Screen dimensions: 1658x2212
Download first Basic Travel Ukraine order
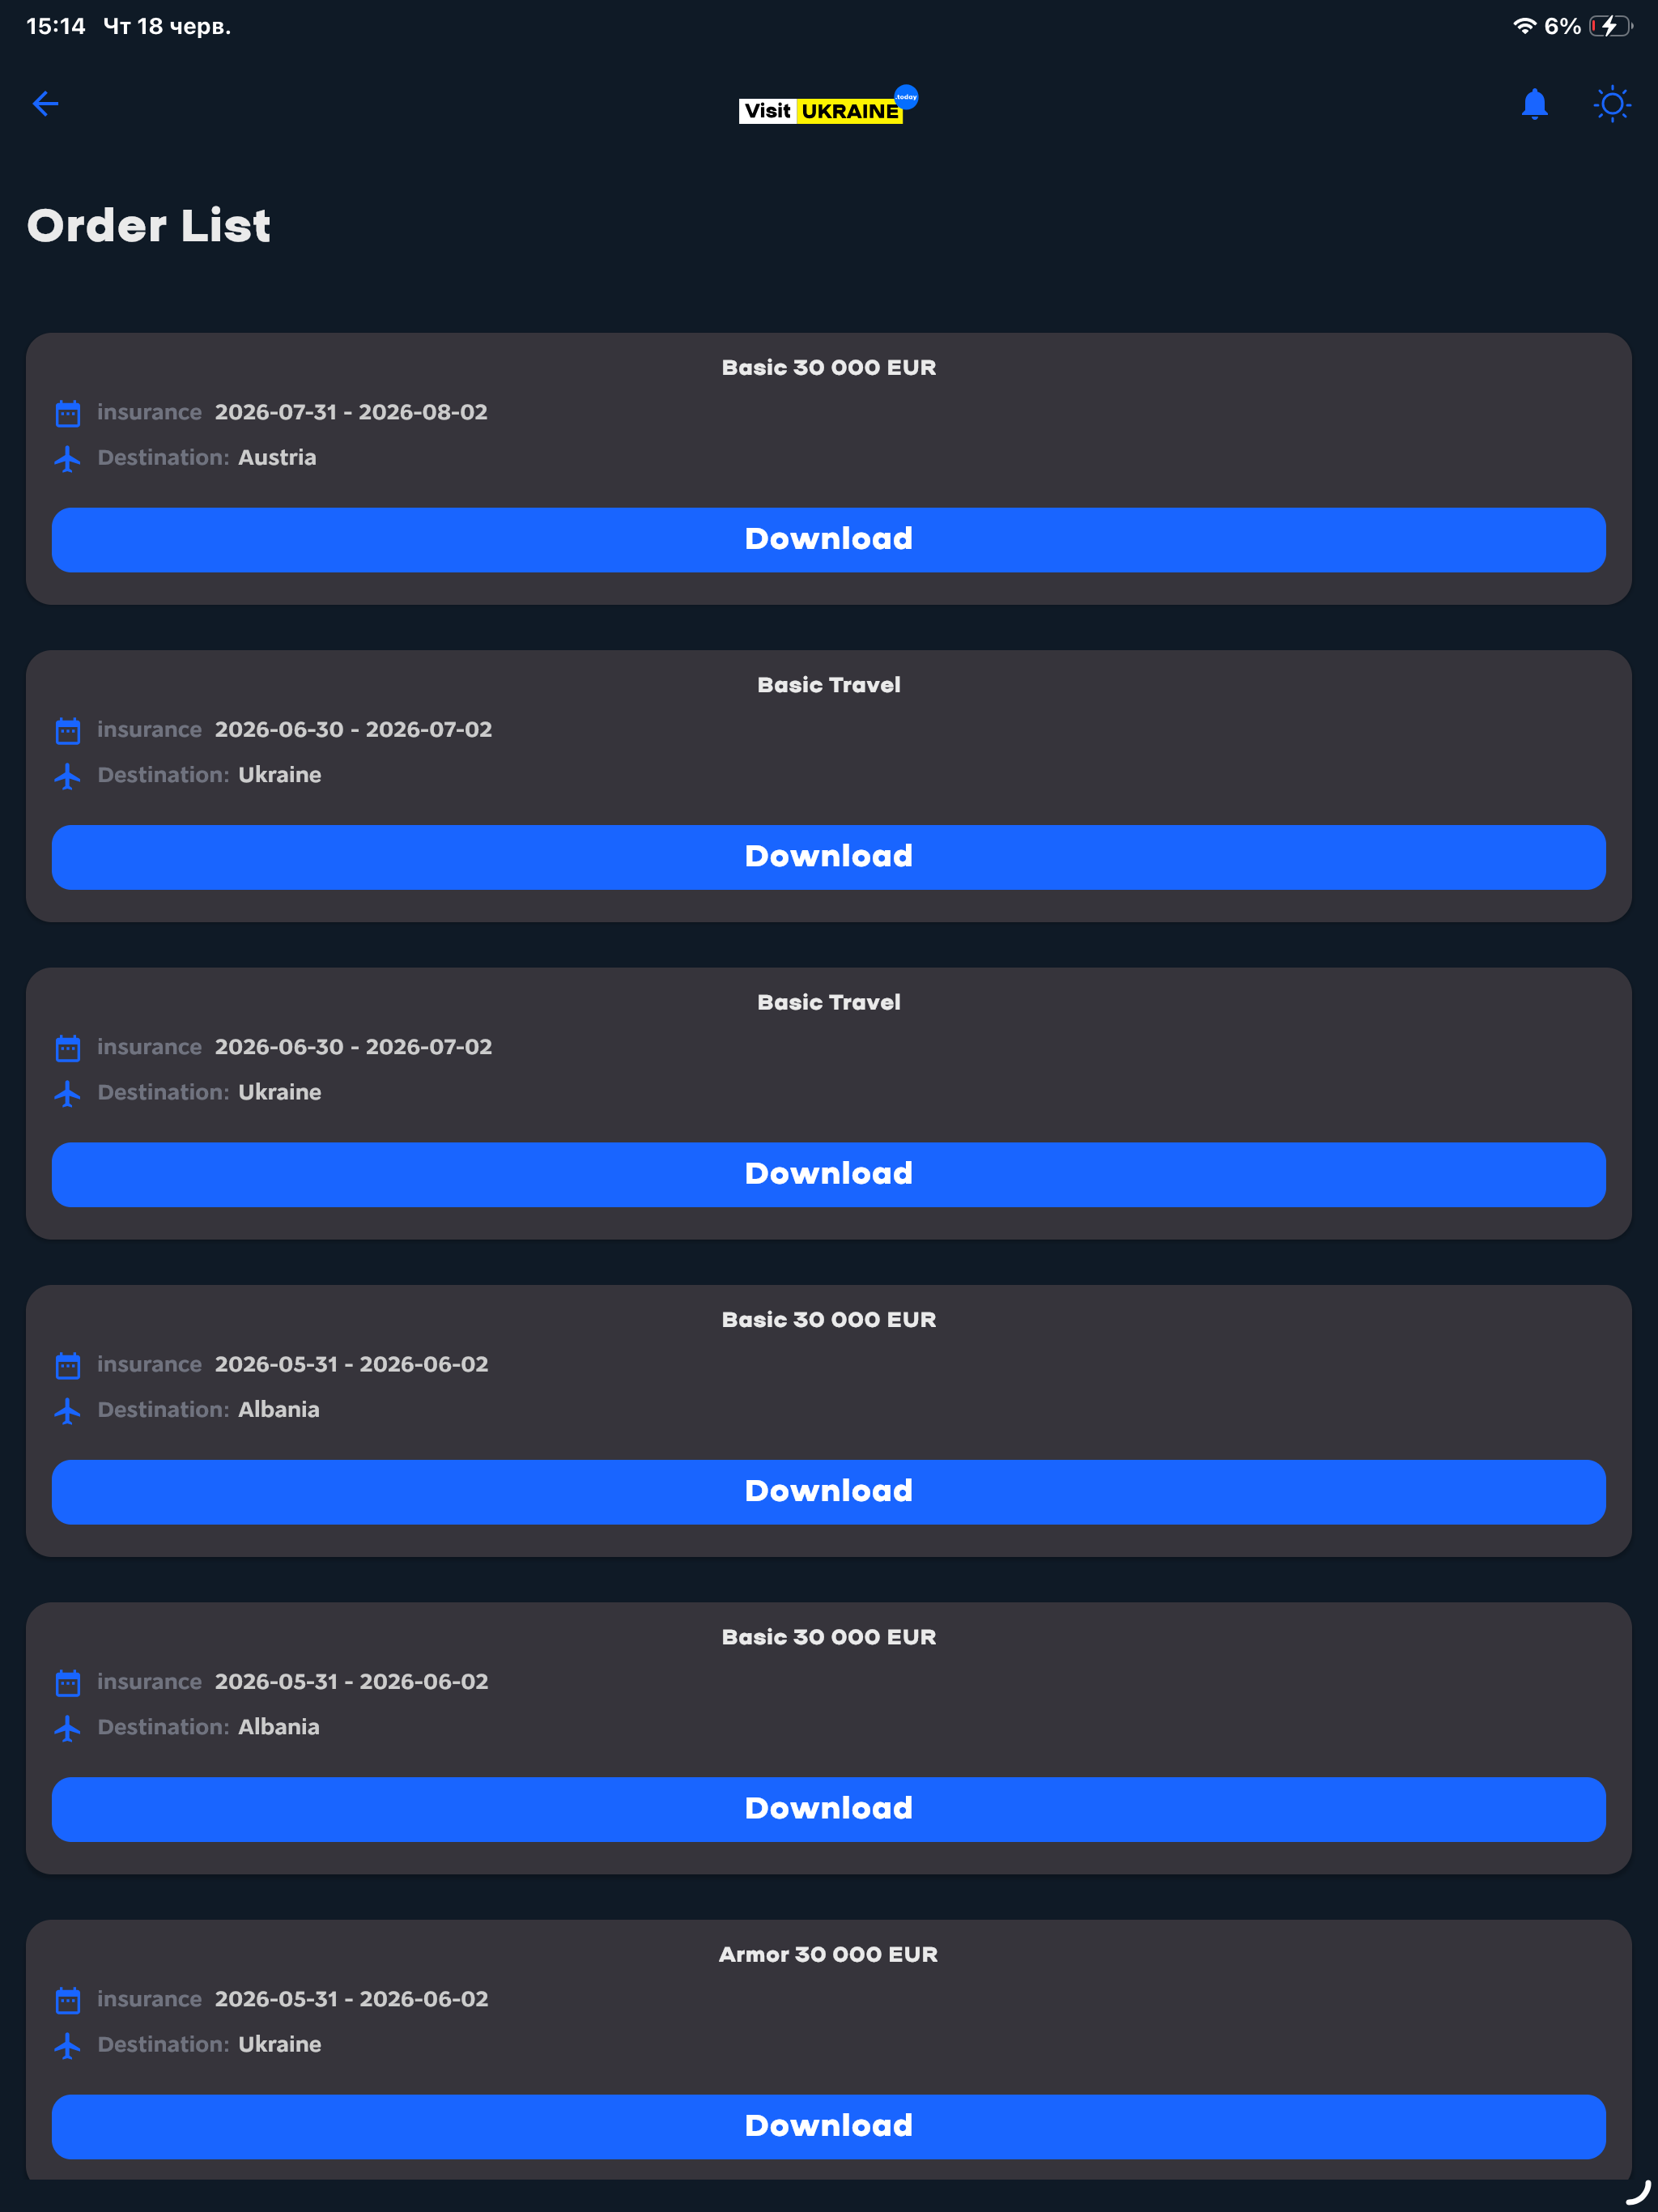coord(829,857)
